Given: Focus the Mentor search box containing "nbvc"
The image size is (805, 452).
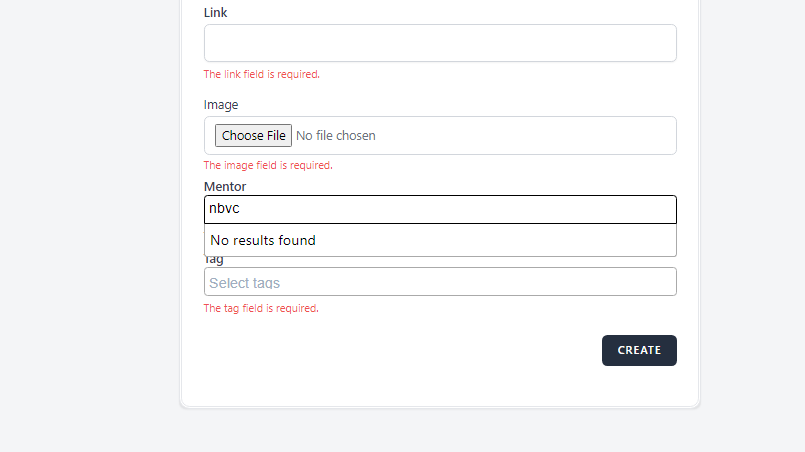Looking at the screenshot, I should point(440,209).
